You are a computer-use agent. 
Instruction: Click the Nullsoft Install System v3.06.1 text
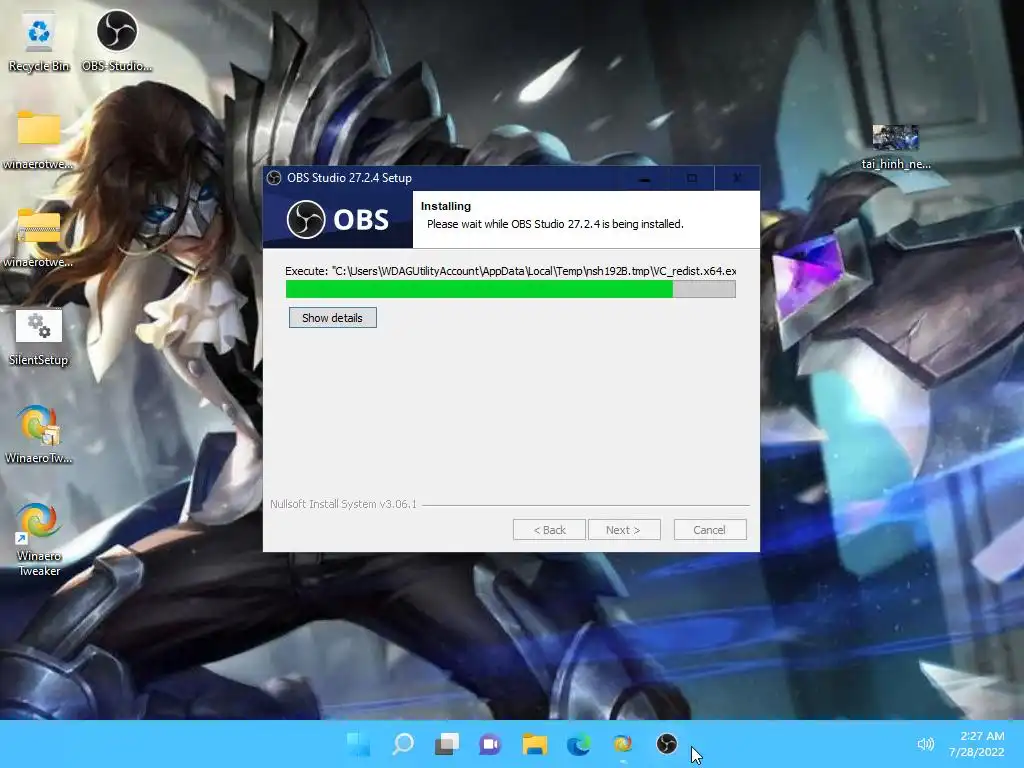click(x=343, y=504)
